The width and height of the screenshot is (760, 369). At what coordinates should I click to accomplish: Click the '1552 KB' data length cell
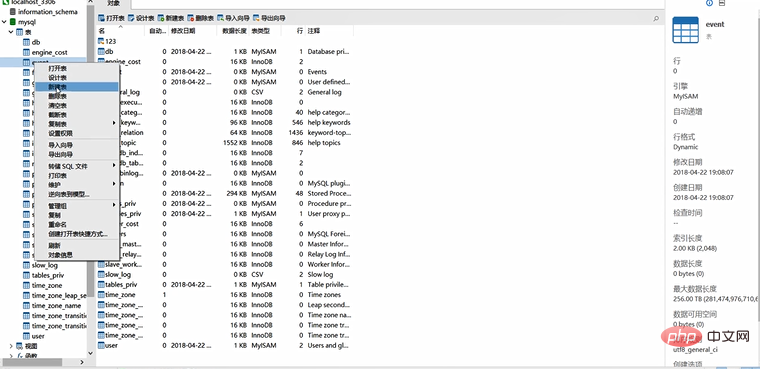click(235, 143)
